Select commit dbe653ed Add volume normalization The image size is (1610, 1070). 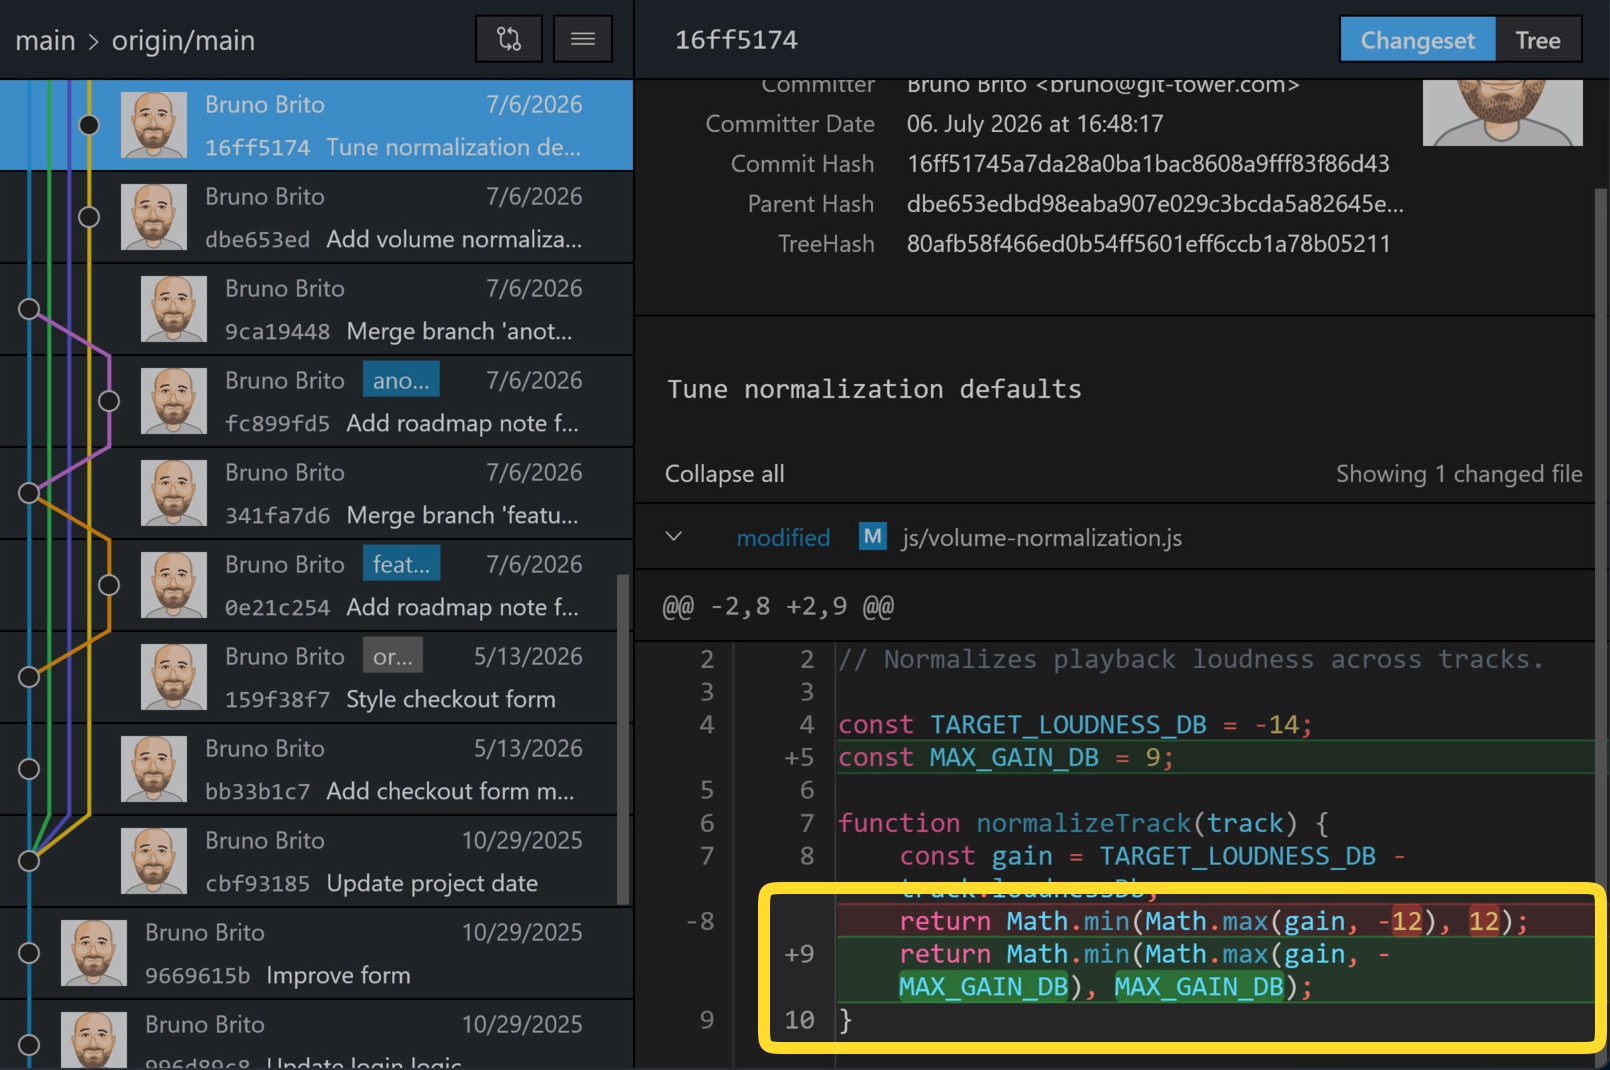pyautogui.click(x=316, y=217)
